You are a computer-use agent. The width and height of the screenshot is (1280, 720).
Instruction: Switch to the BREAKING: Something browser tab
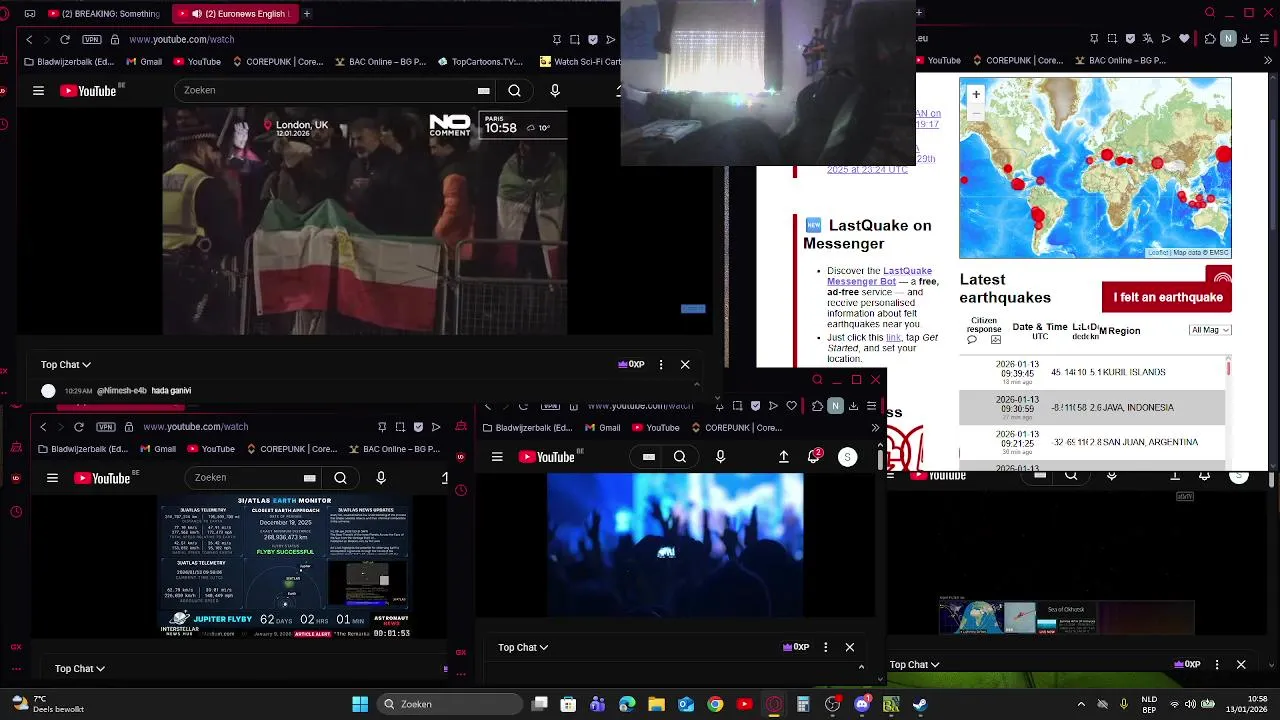(x=104, y=14)
